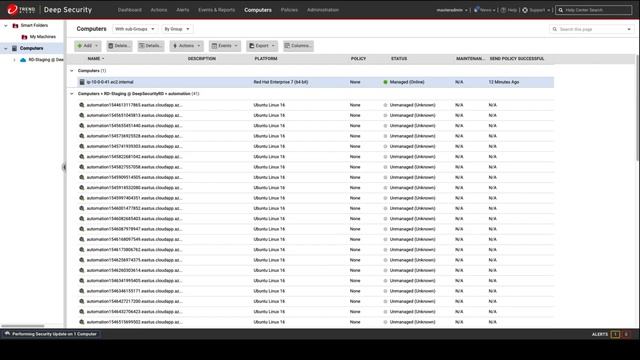The width and height of the screenshot is (640, 360).
Task: Click the News icon in header
Action: coord(476,10)
